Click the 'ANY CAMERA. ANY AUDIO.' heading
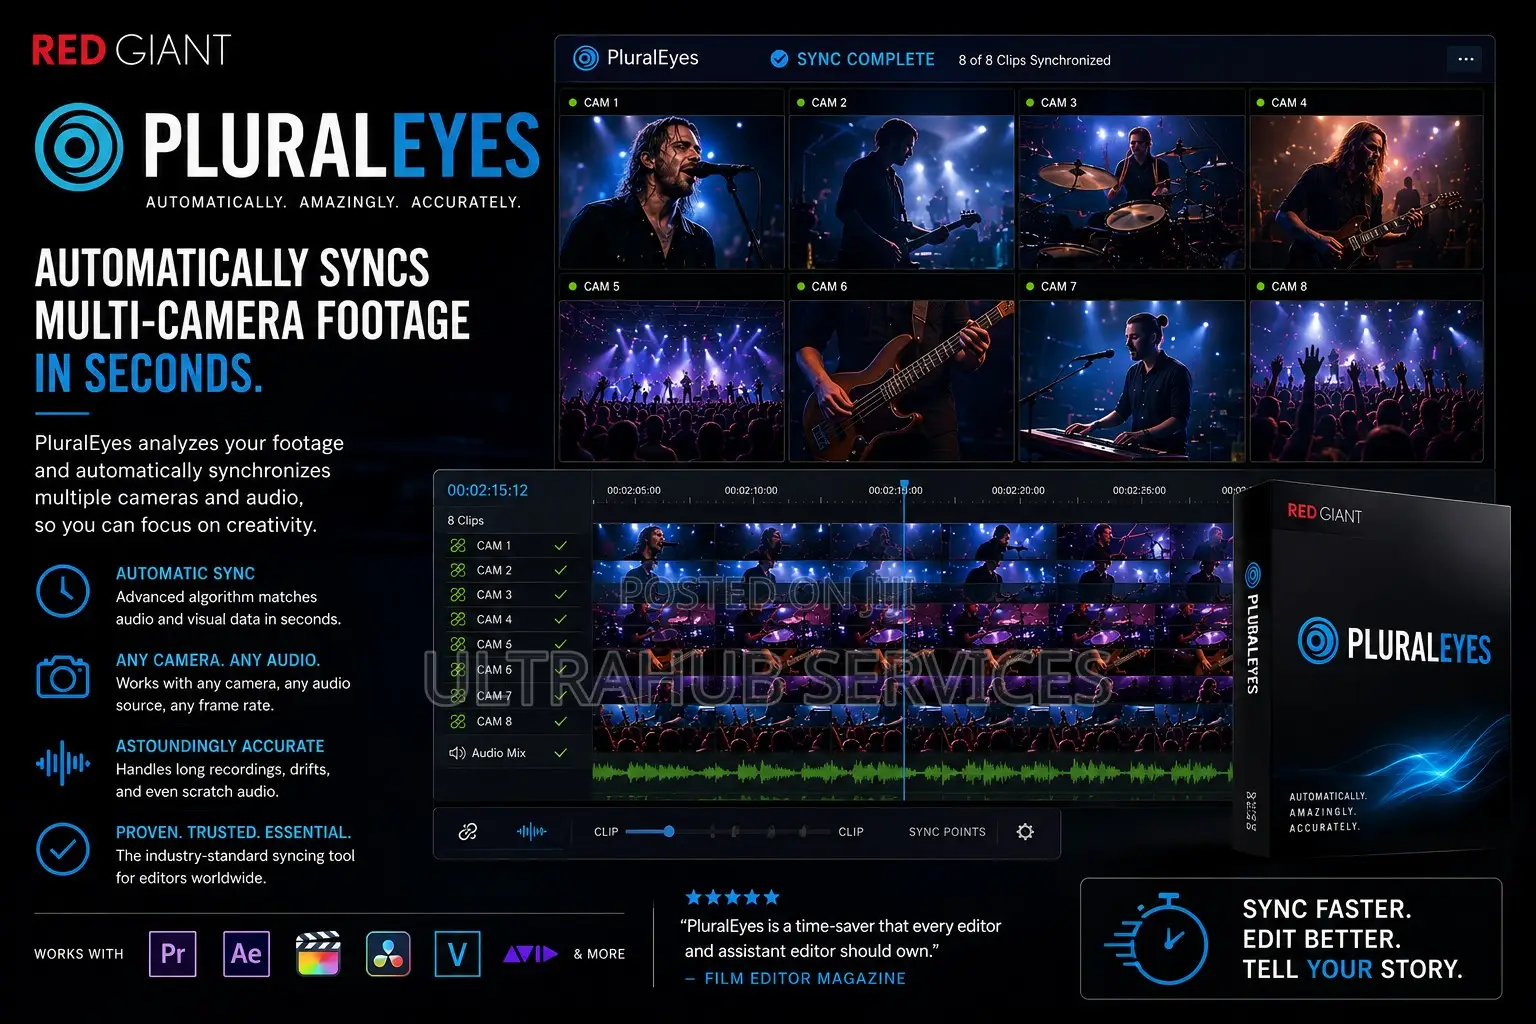Image resolution: width=1536 pixels, height=1024 pixels. click(218, 660)
